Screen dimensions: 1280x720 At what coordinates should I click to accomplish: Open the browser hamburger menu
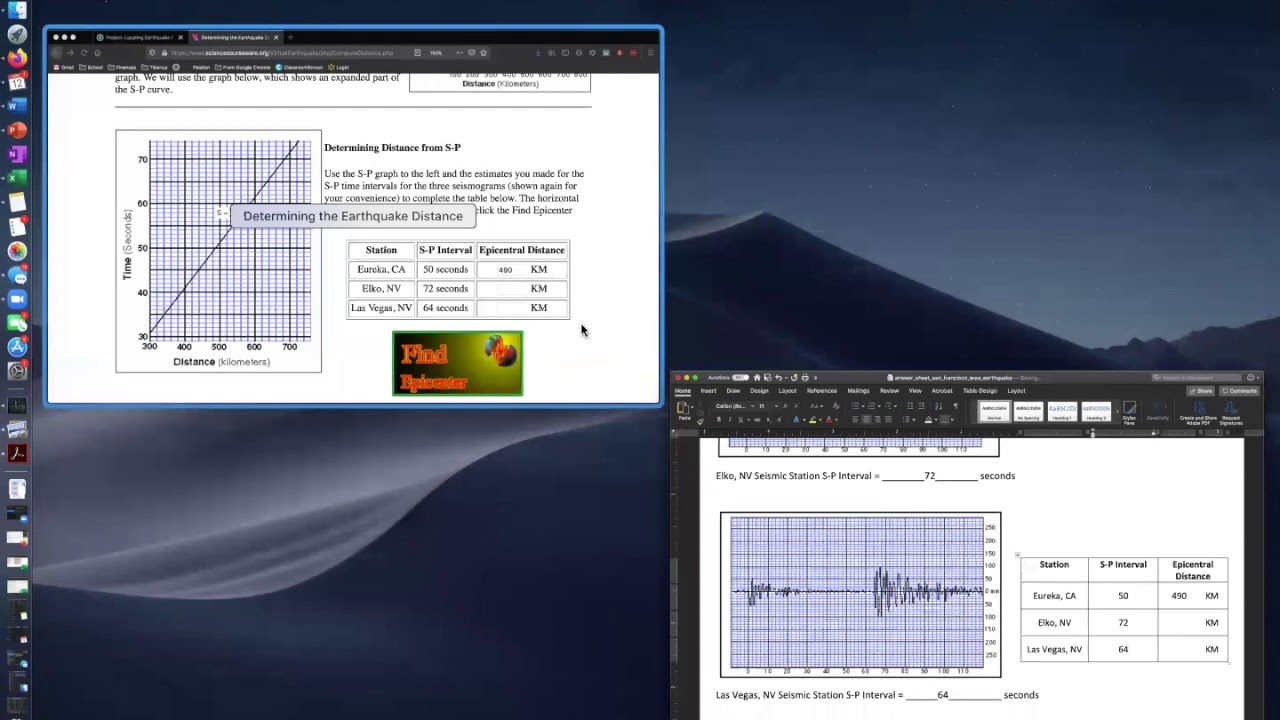tap(650, 53)
